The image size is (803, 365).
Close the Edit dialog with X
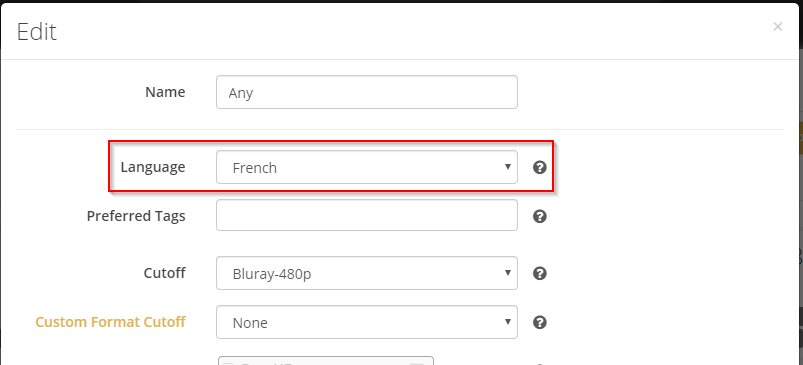(x=777, y=27)
